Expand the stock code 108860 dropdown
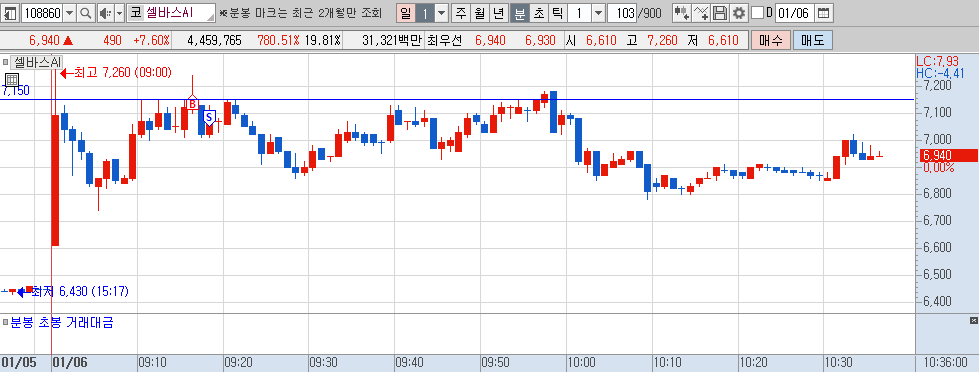Screen dimensions: 979x372 tap(69, 12)
